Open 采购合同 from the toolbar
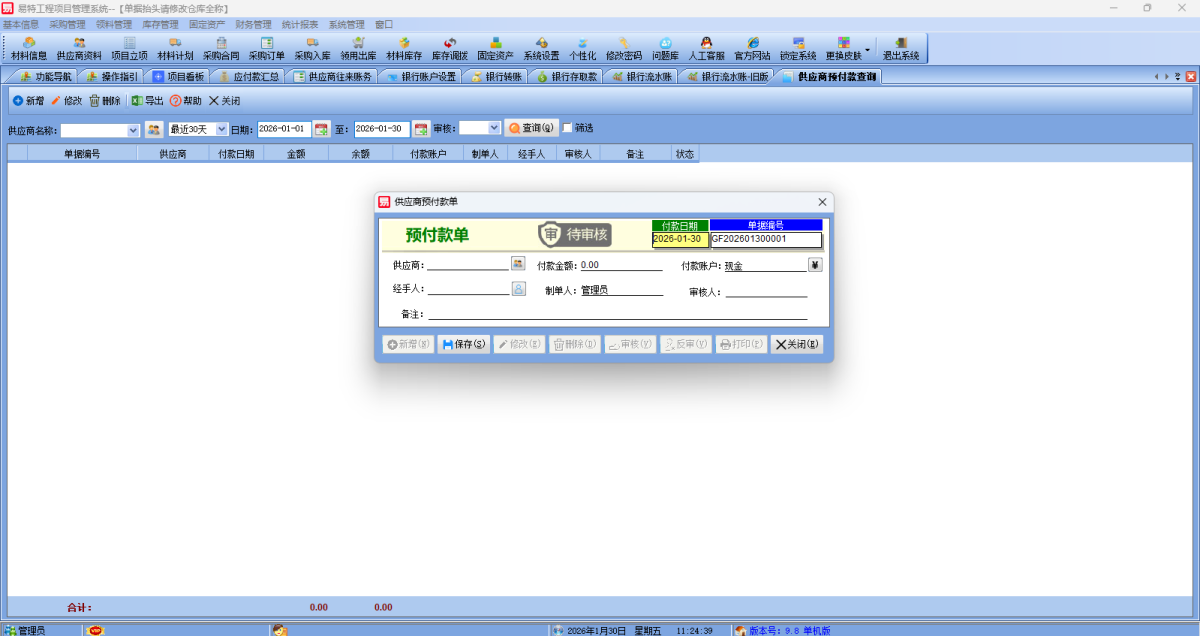1200x636 pixels. tap(221, 48)
